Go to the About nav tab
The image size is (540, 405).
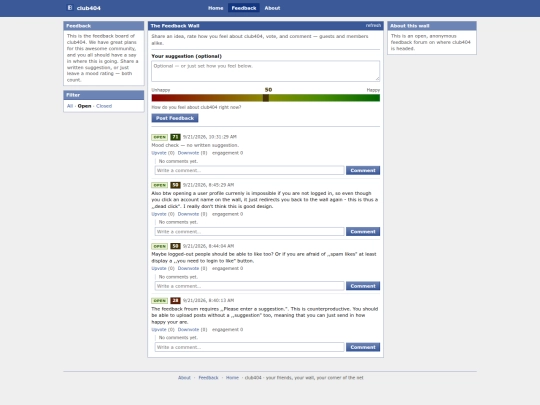[272, 8]
